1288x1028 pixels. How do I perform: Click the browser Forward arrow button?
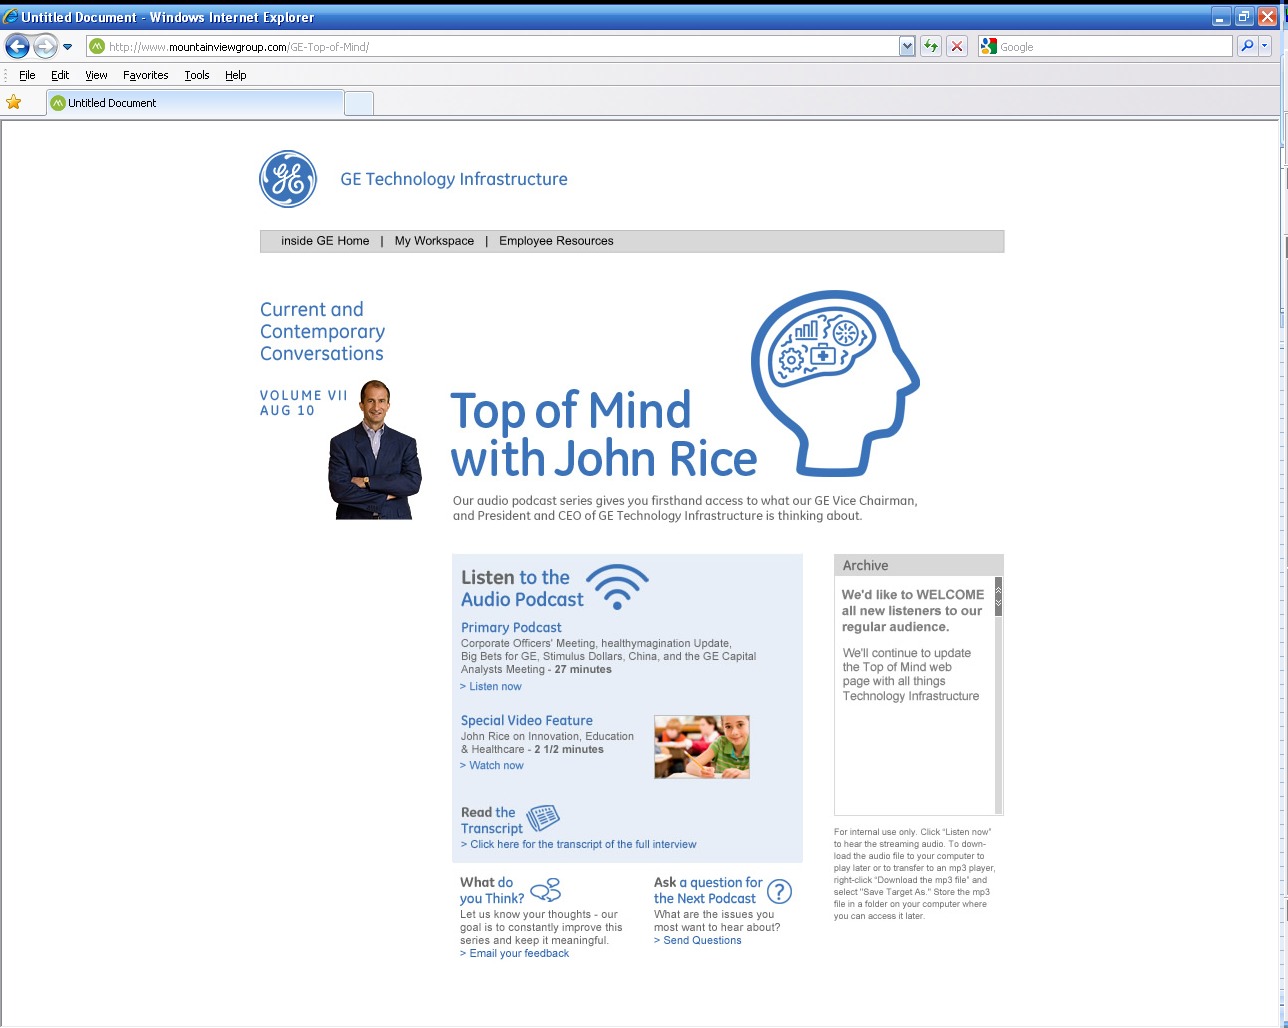point(44,46)
